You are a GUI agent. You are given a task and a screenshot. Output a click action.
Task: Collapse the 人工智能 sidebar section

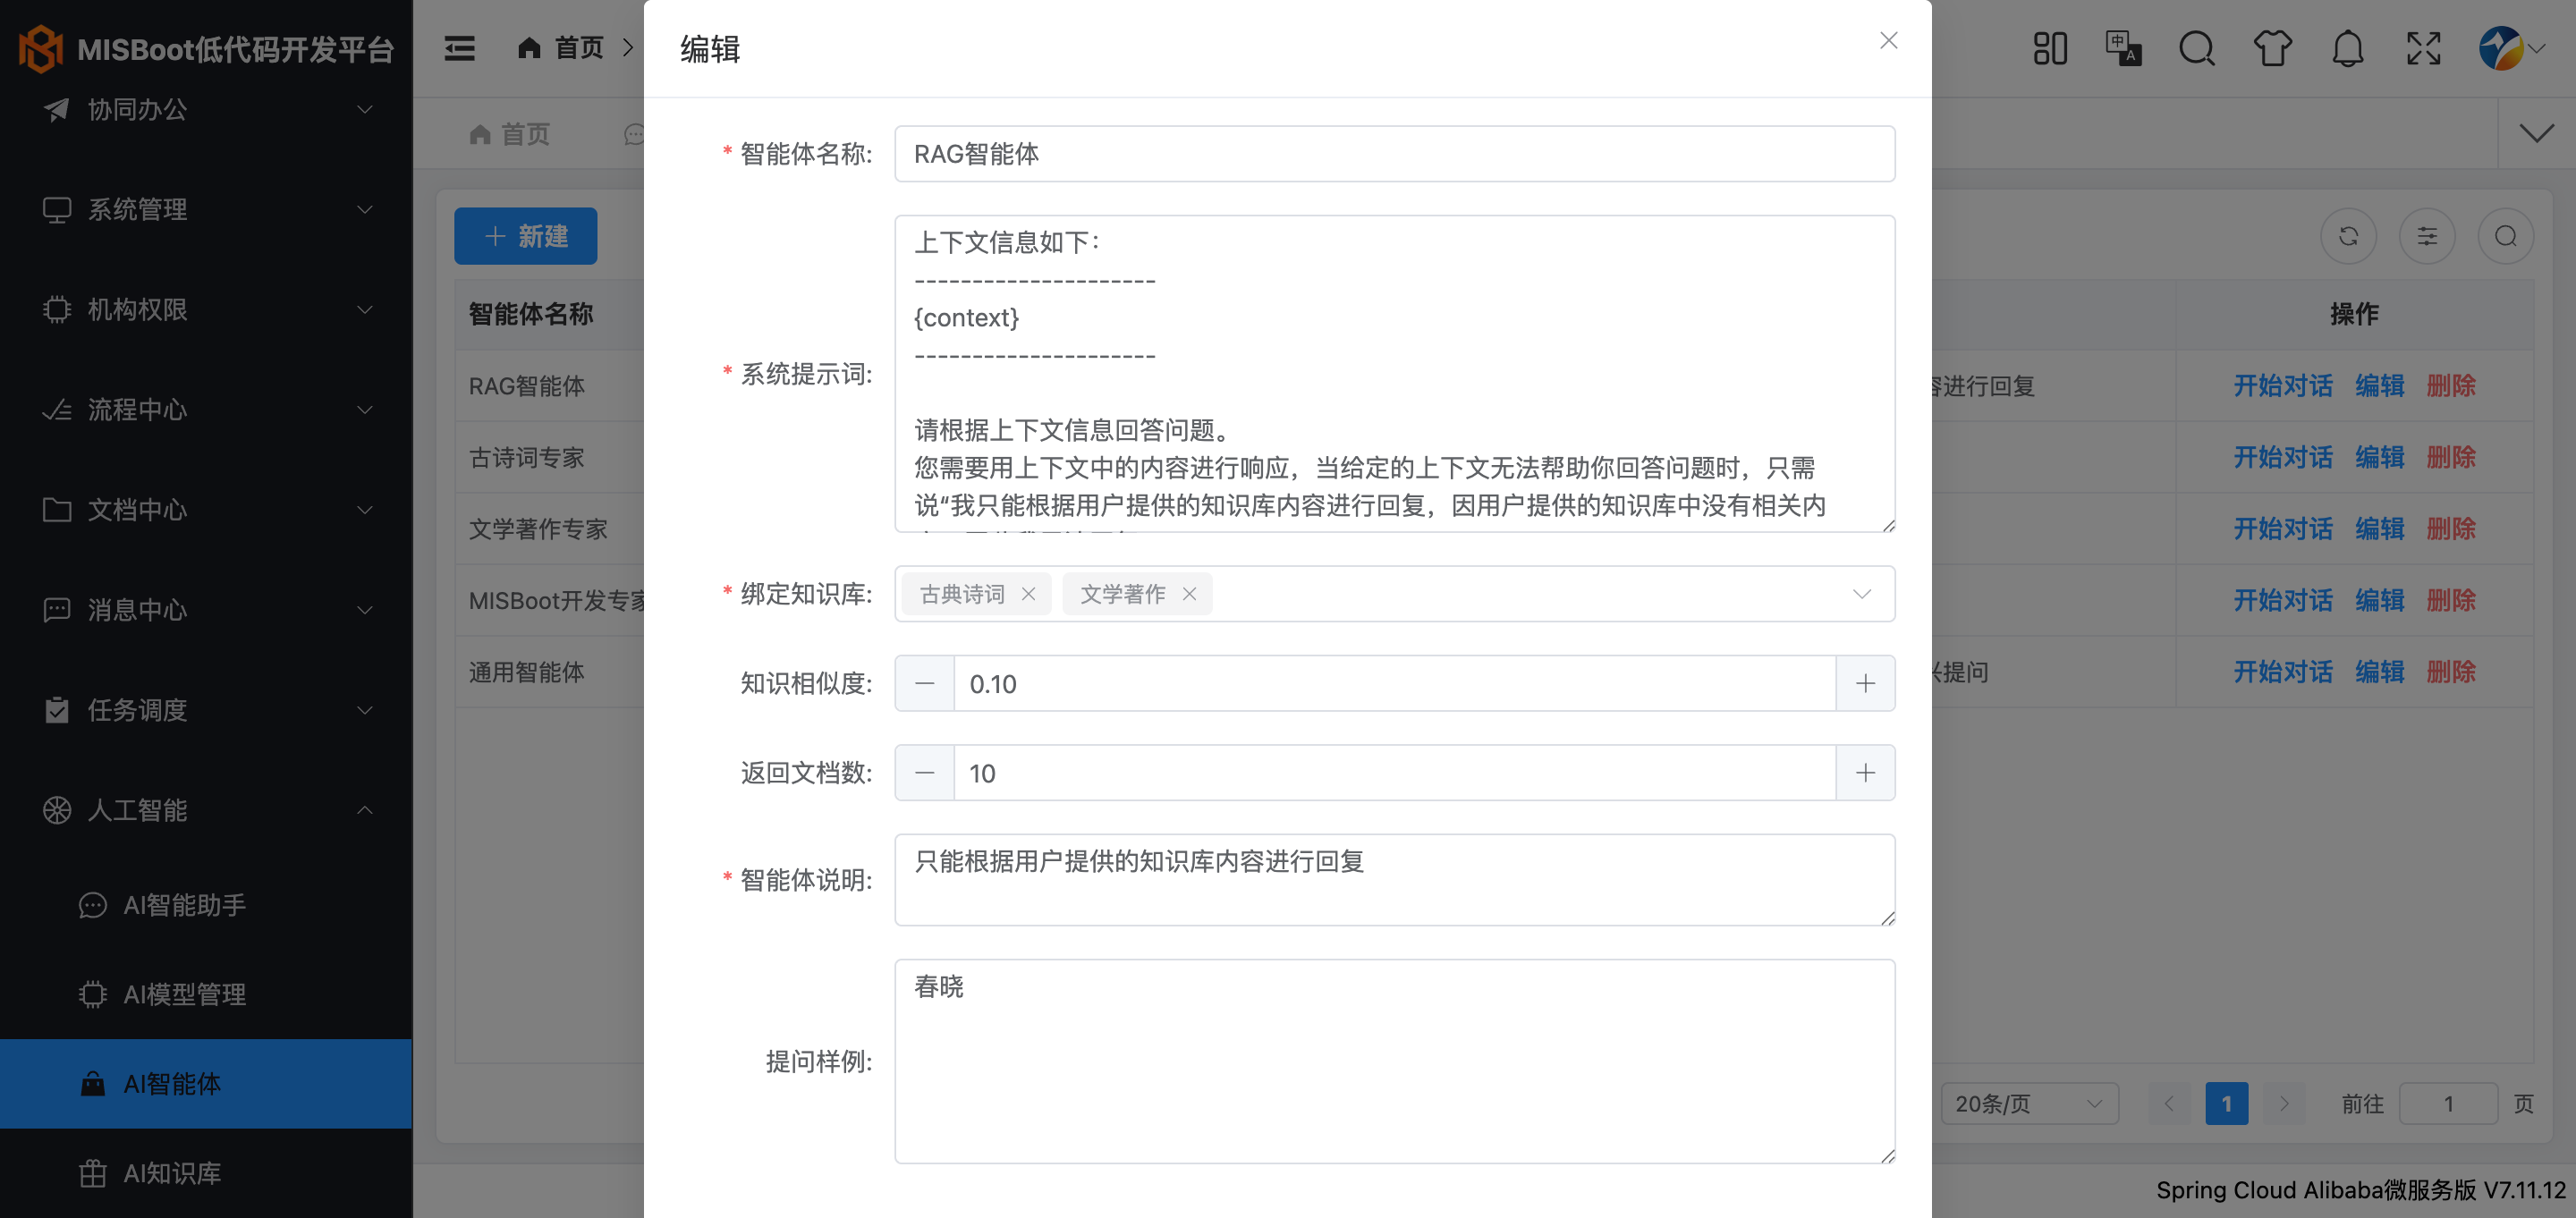pyautogui.click(x=206, y=810)
